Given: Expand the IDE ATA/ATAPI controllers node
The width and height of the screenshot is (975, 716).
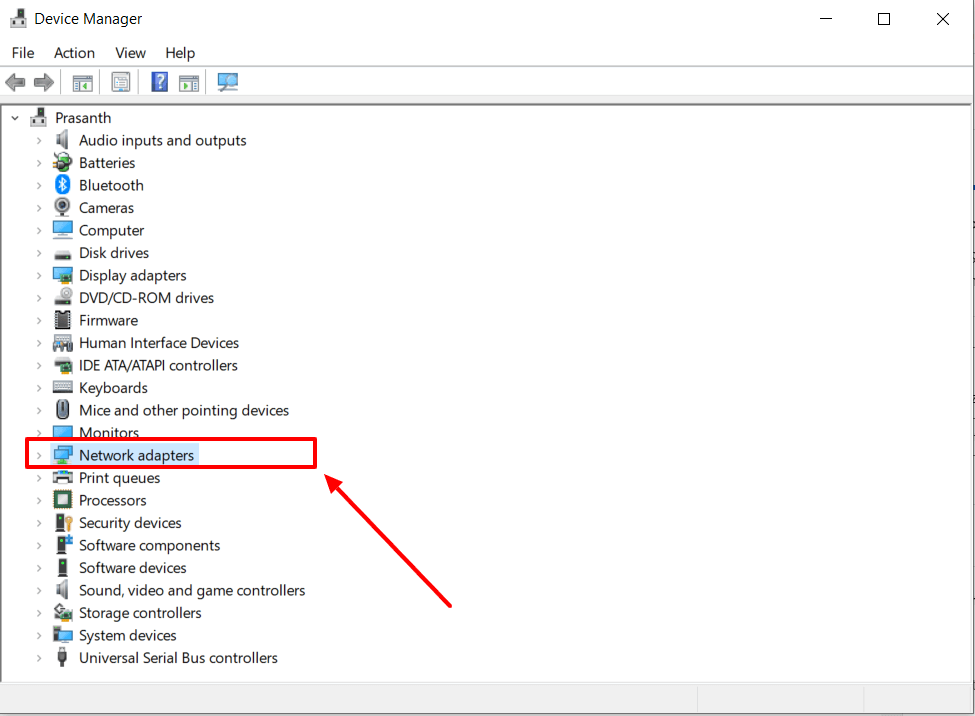Looking at the screenshot, I should click(x=39, y=365).
